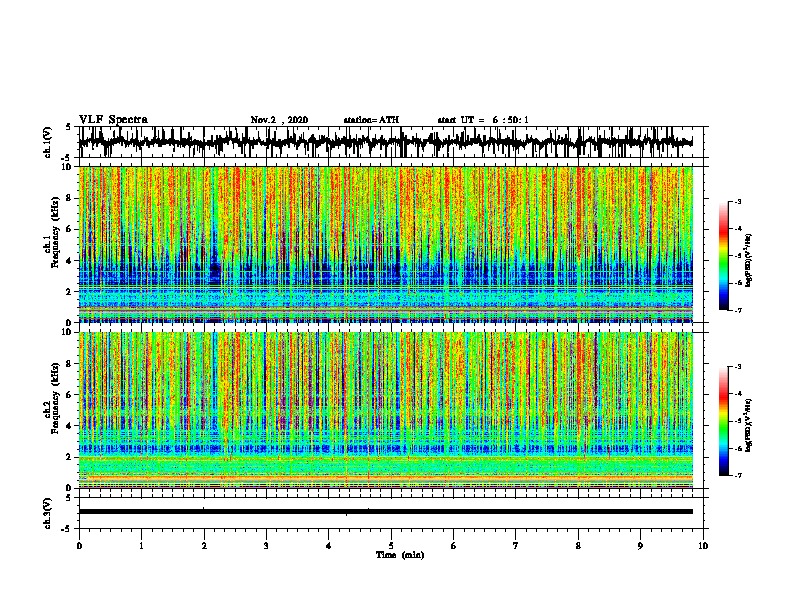
Task: Click the '-4' label on ch.1 color bar
Action: 738,229
